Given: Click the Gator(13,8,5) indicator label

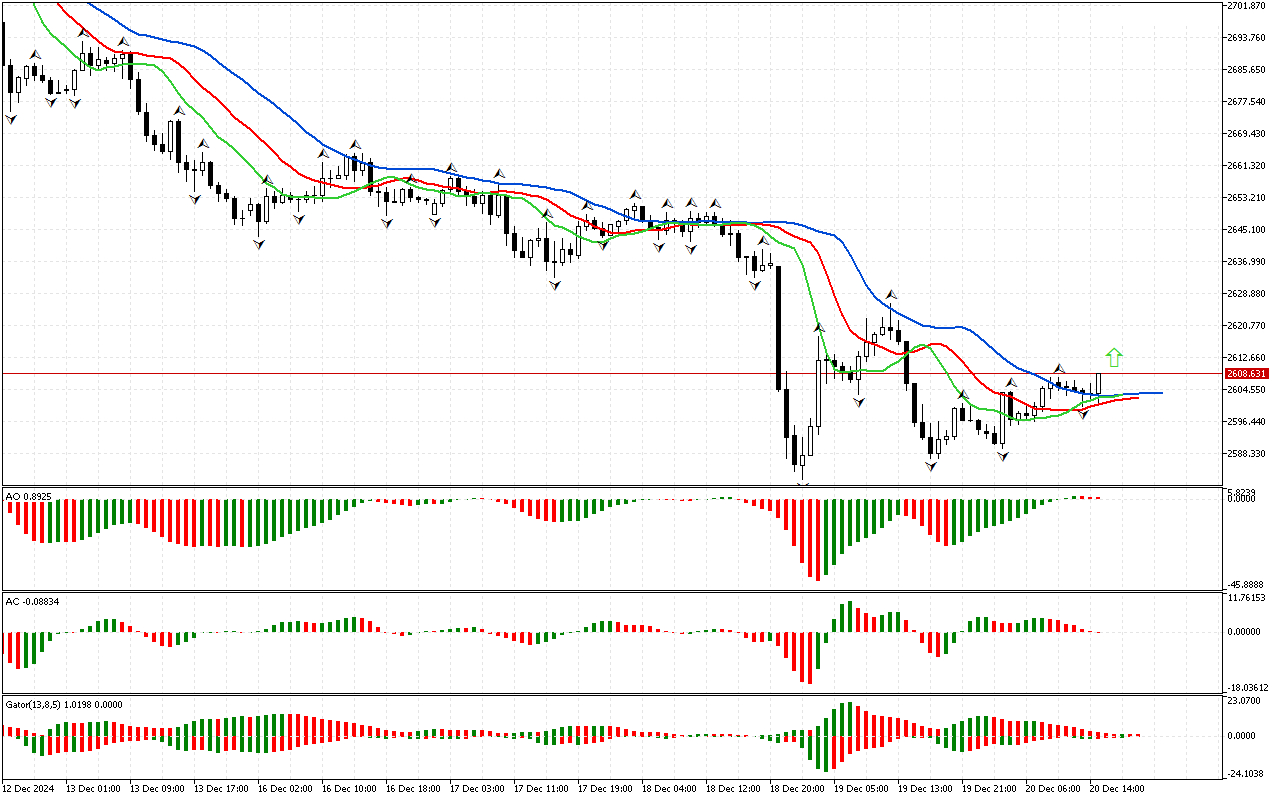Looking at the screenshot, I should [63, 704].
